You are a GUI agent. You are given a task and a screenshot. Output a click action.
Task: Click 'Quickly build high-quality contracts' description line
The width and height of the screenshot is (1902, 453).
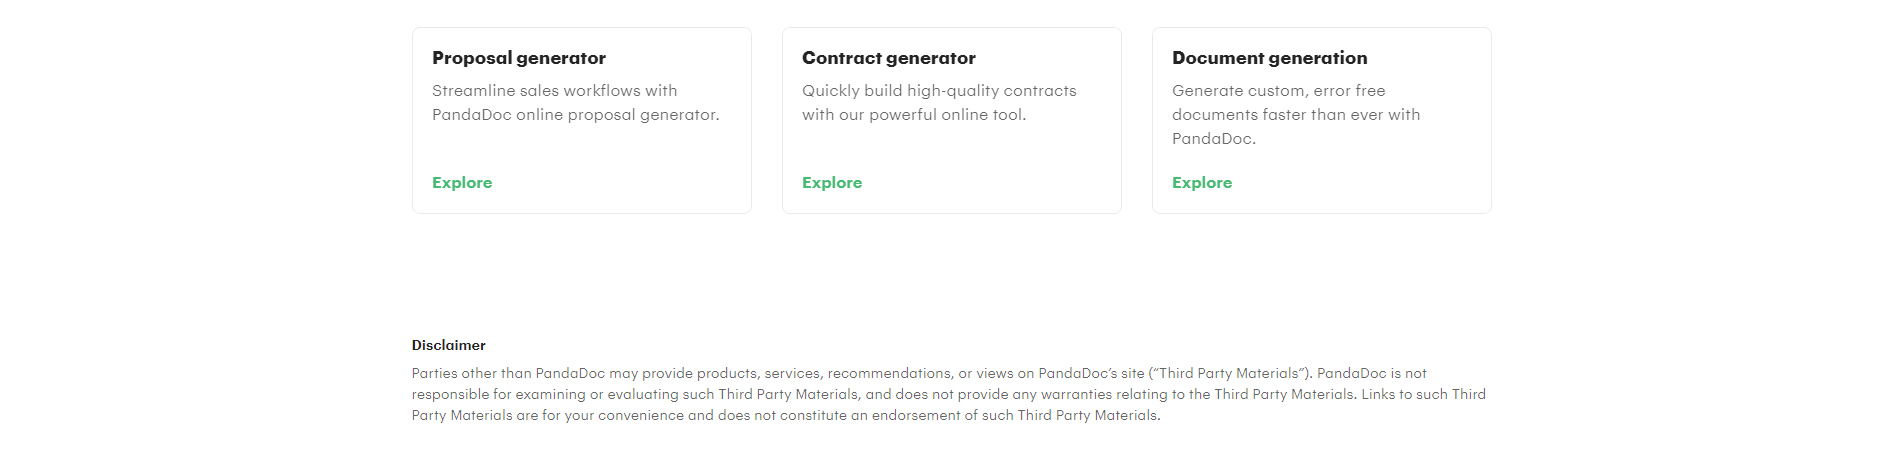(939, 91)
